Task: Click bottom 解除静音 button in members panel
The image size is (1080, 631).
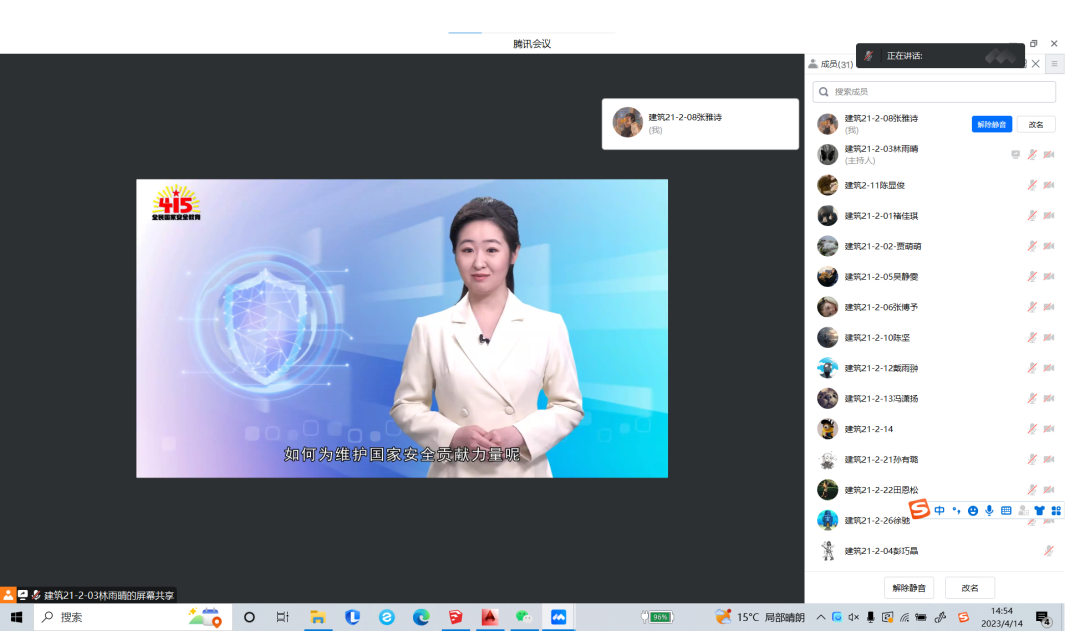Action: [908, 588]
